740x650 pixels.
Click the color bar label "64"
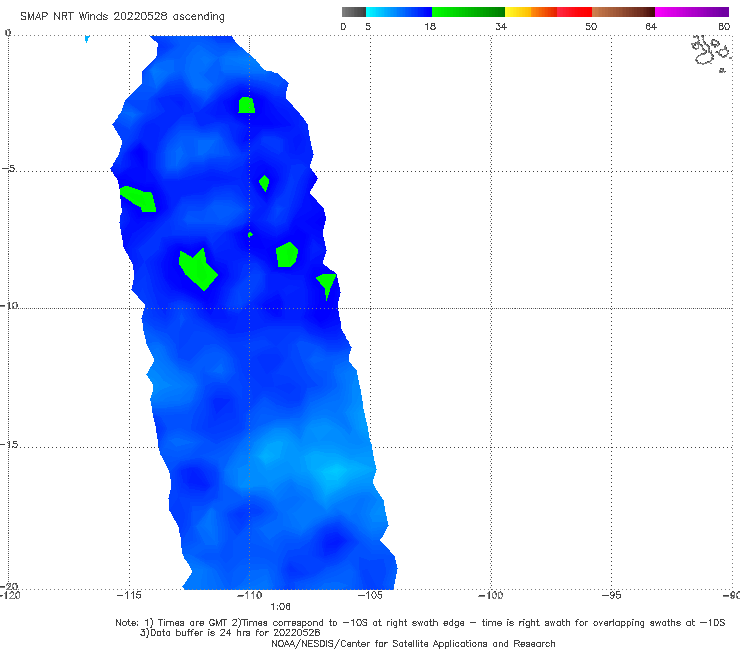click(651, 26)
